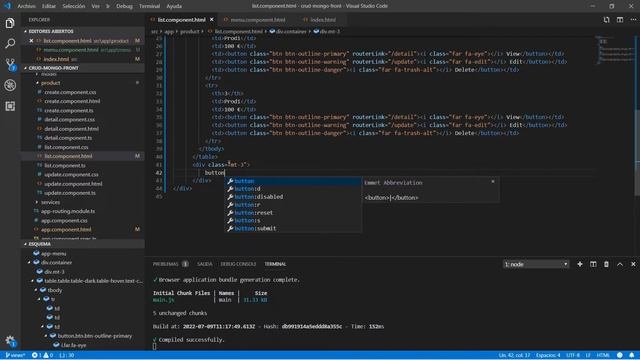Close the list.component.html editor tab
Screen dimensions: 640x360
[x=211, y=20]
